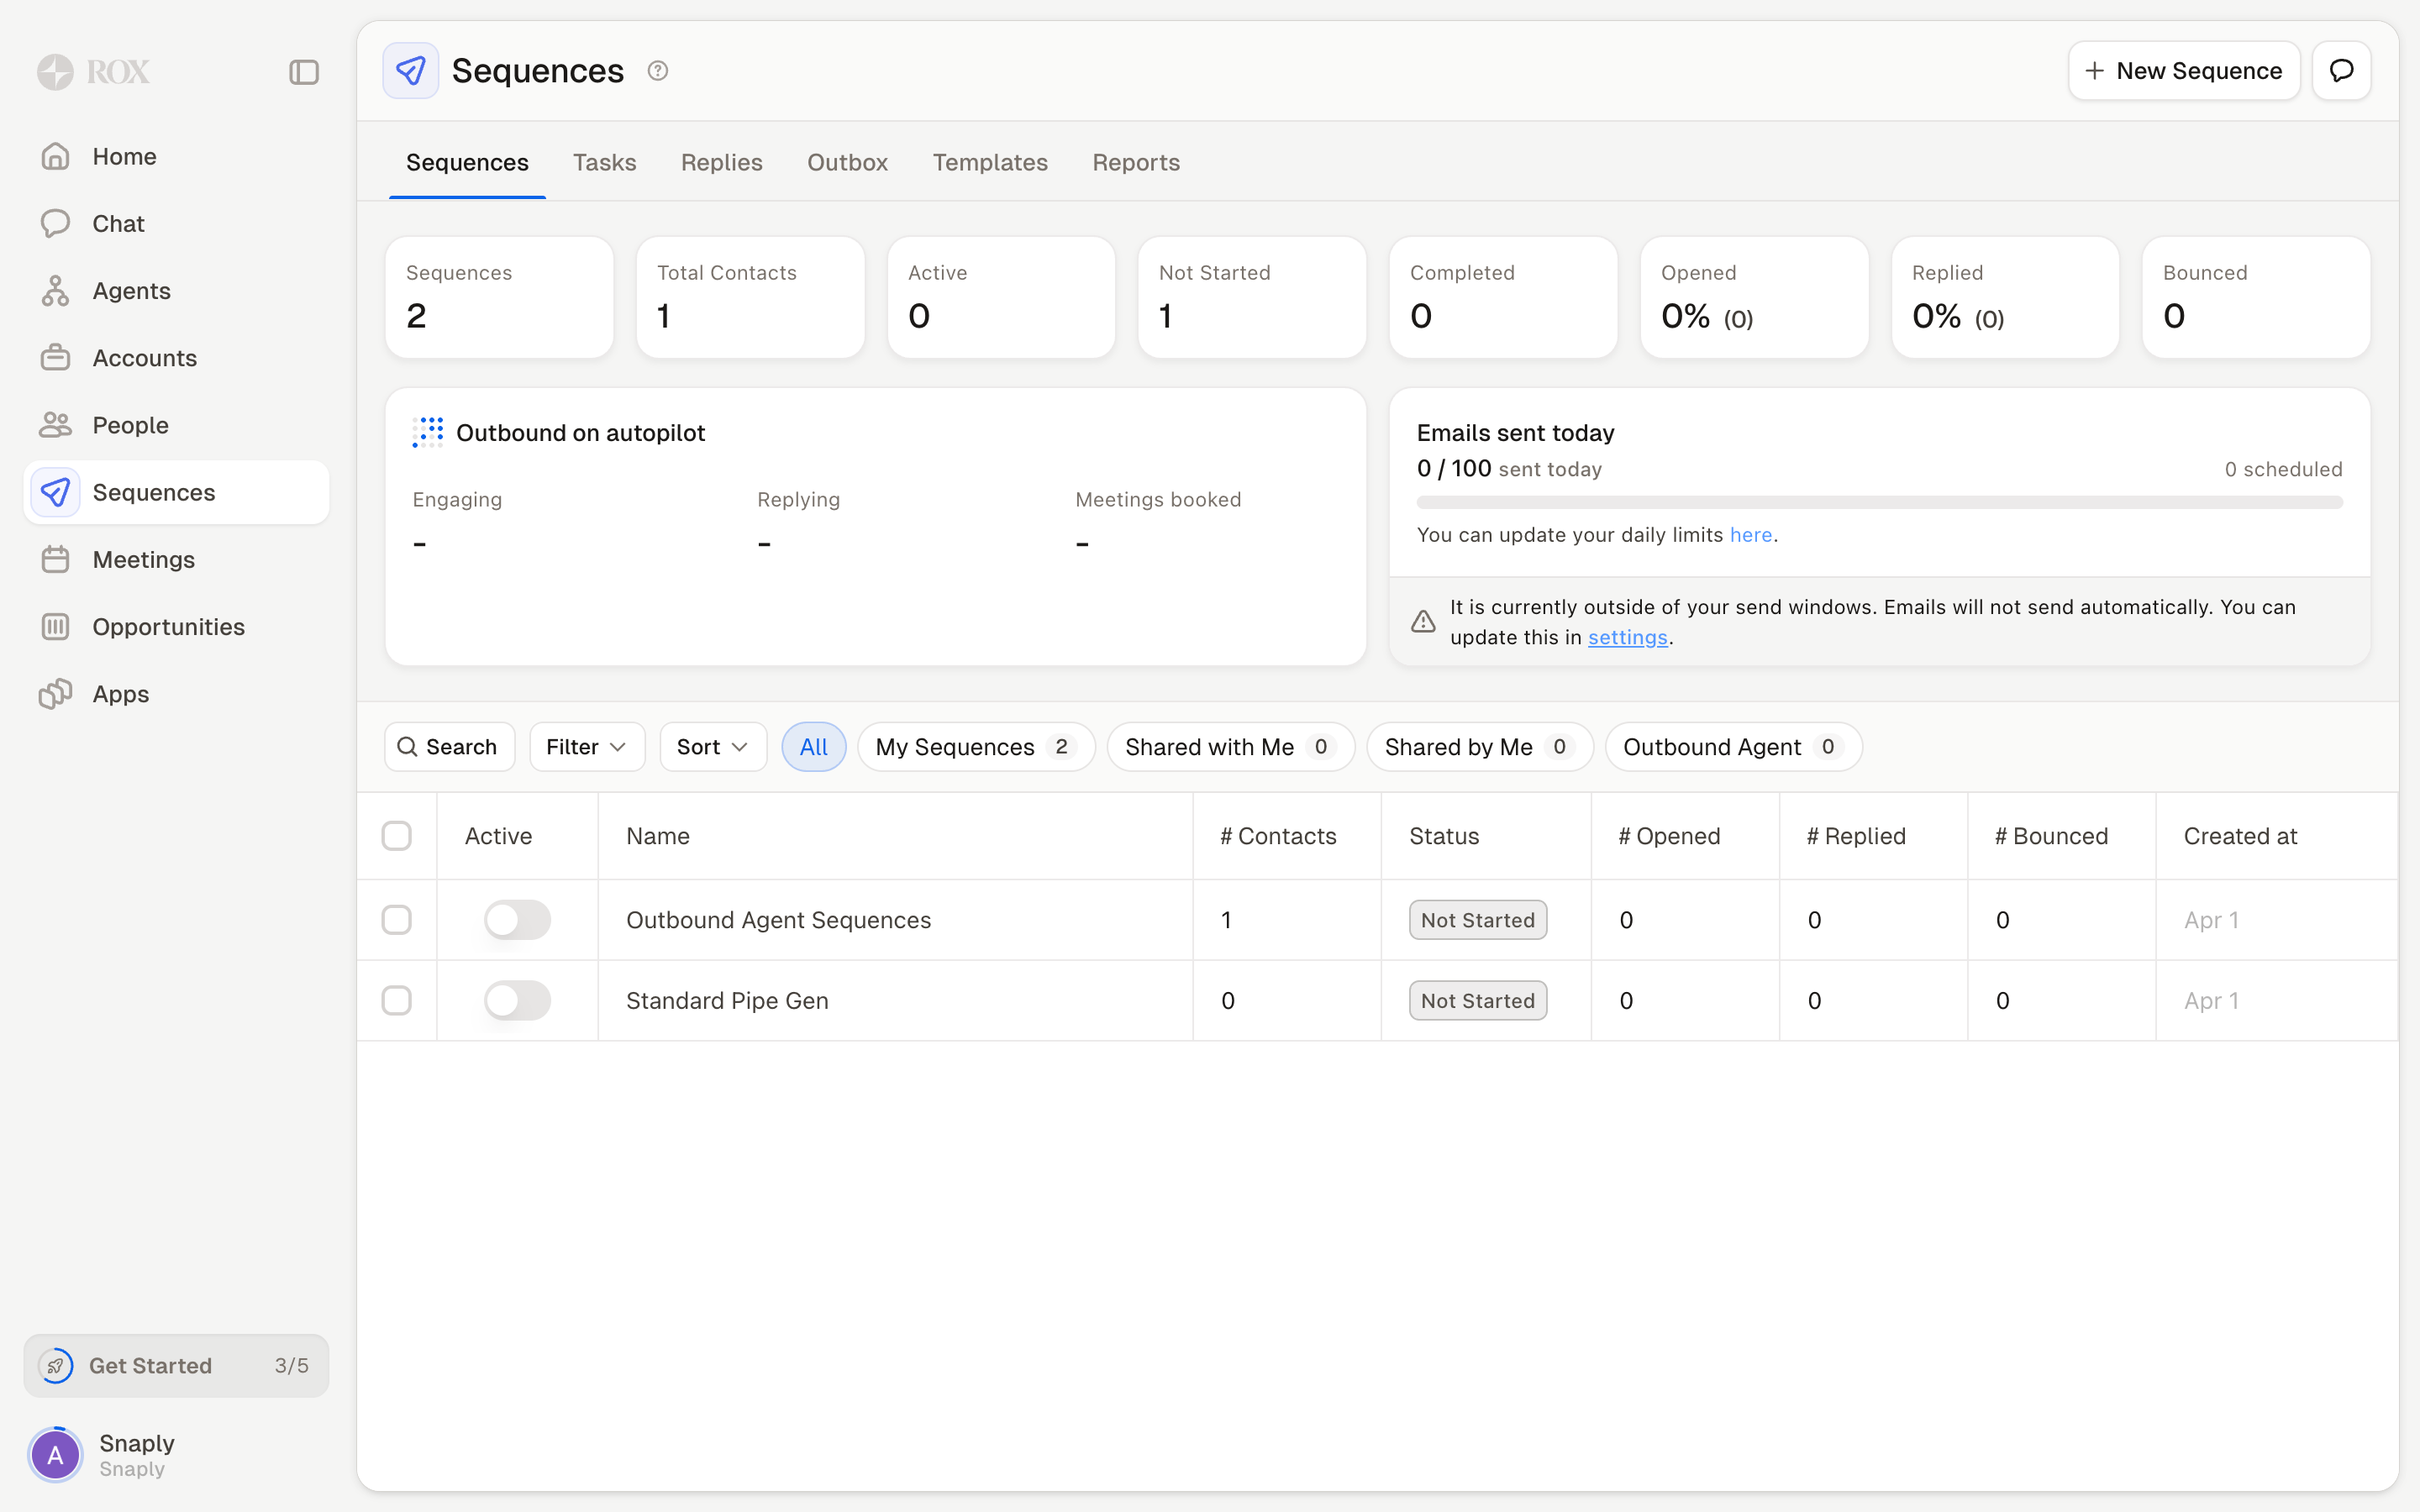Click the Chat bubble icon in the sidebar
The image size is (2420, 1512).
click(x=56, y=223)
